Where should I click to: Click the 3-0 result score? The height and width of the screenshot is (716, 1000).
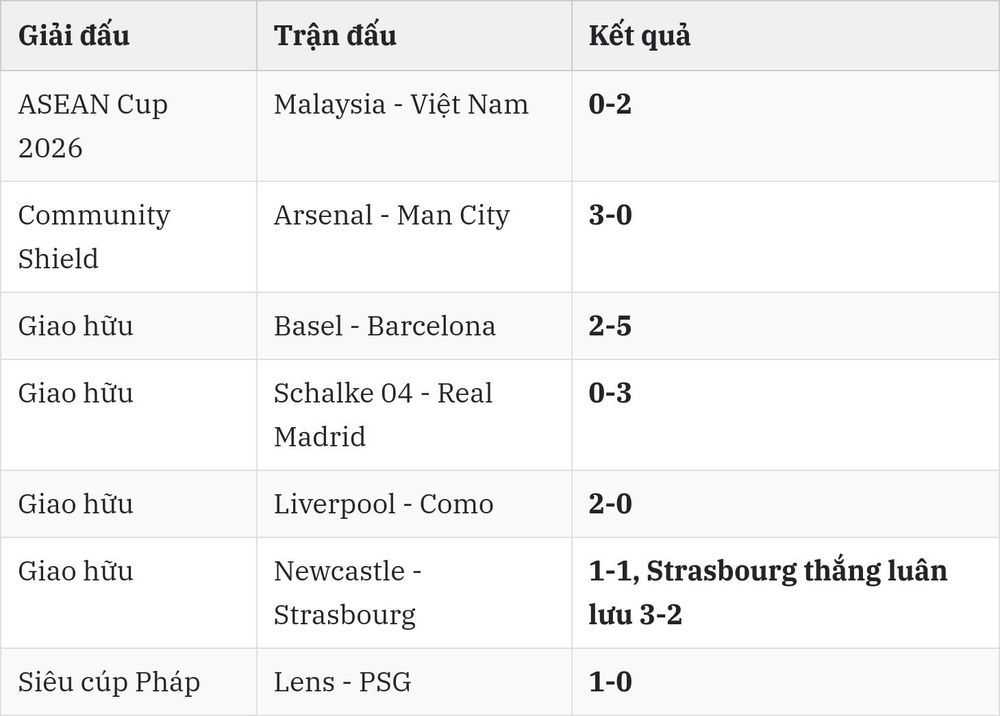click(x=610, y=215)
